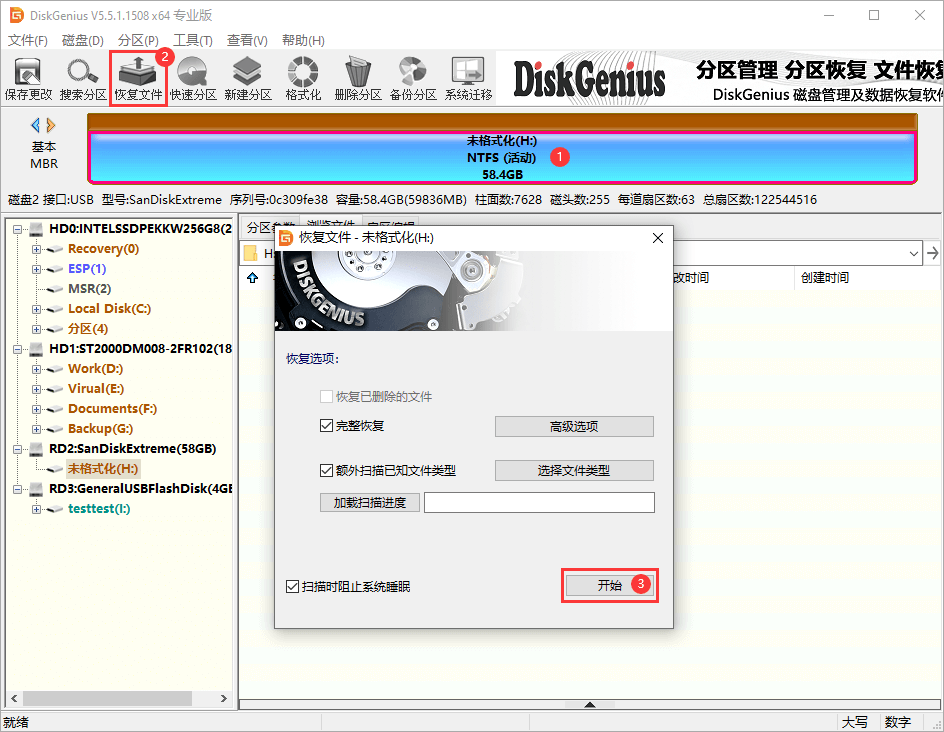Click the System Migration (系统迁移) icon
The image size is (944, 732).
(468, 79)
